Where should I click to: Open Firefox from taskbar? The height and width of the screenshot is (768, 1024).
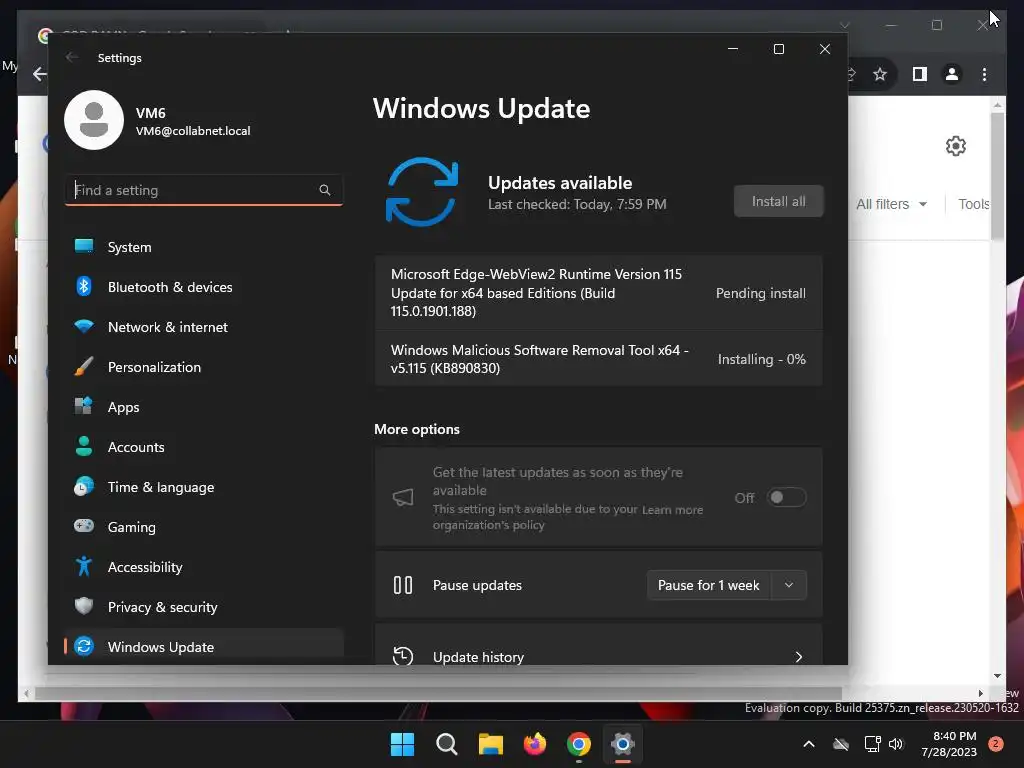click(x=535, y=744)
